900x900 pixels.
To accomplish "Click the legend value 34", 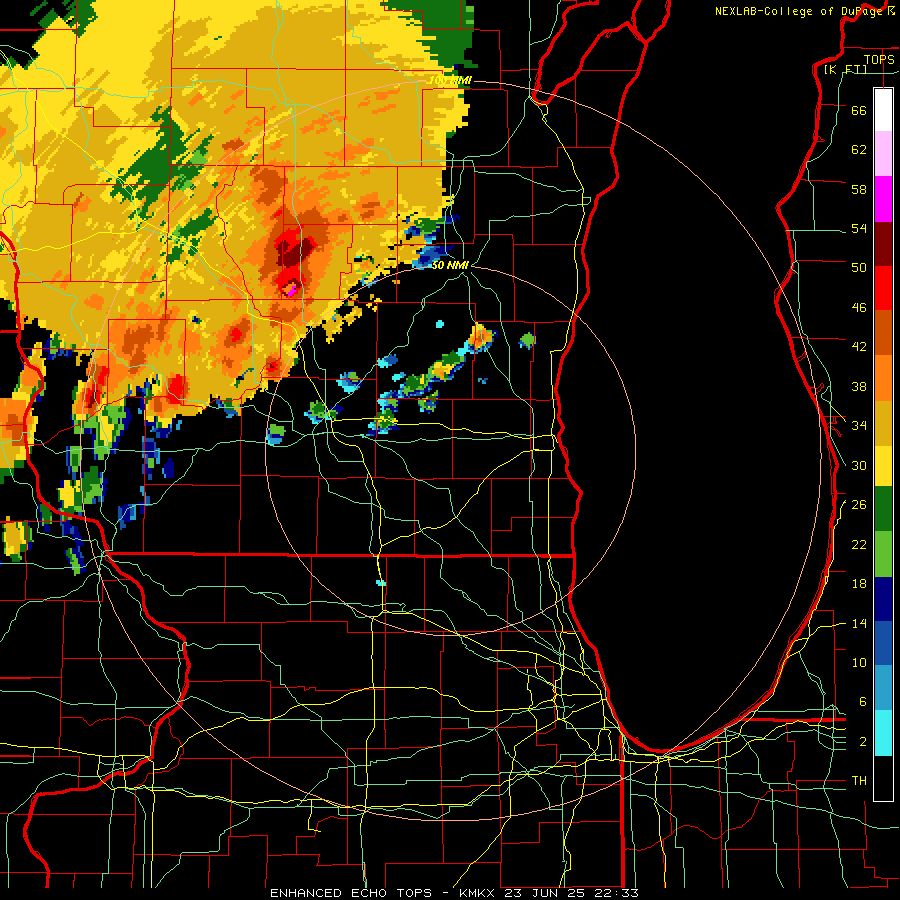I will coord(859,426).
